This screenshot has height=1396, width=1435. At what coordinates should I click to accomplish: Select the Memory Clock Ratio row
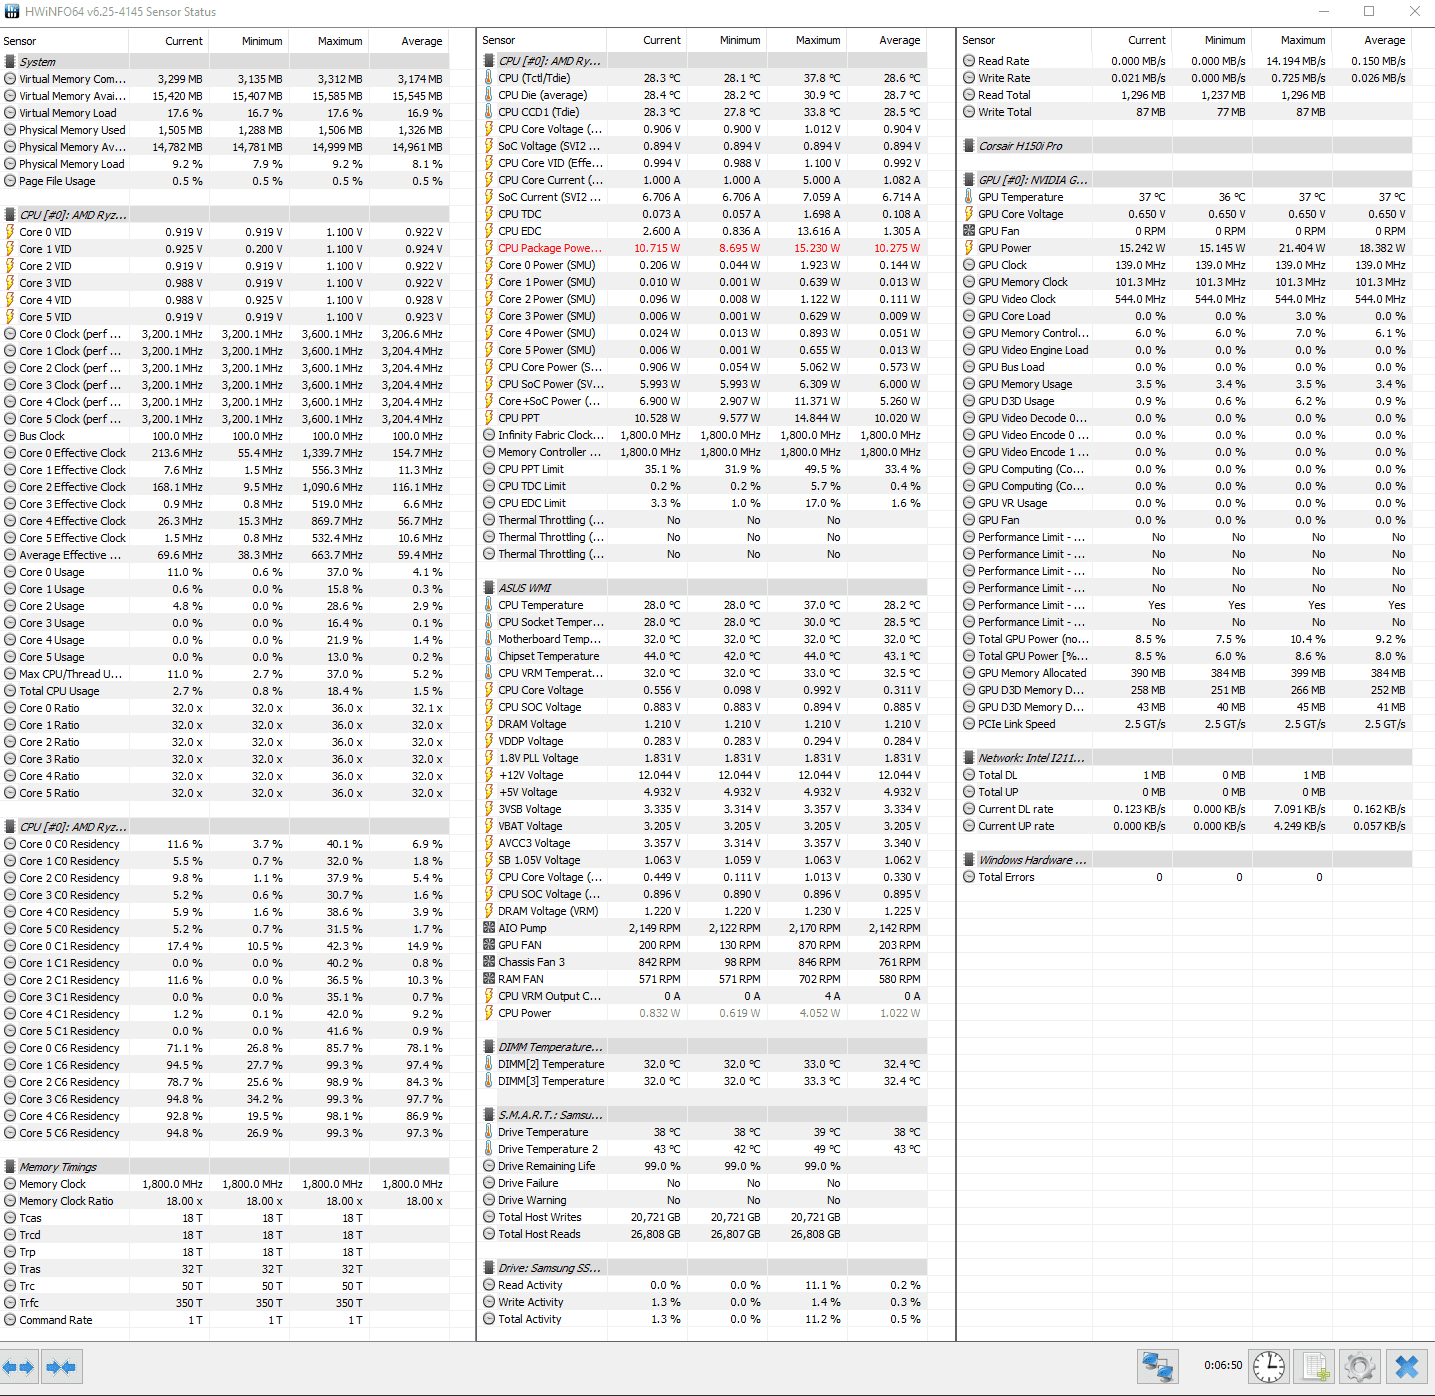[x=225, y=1201]
